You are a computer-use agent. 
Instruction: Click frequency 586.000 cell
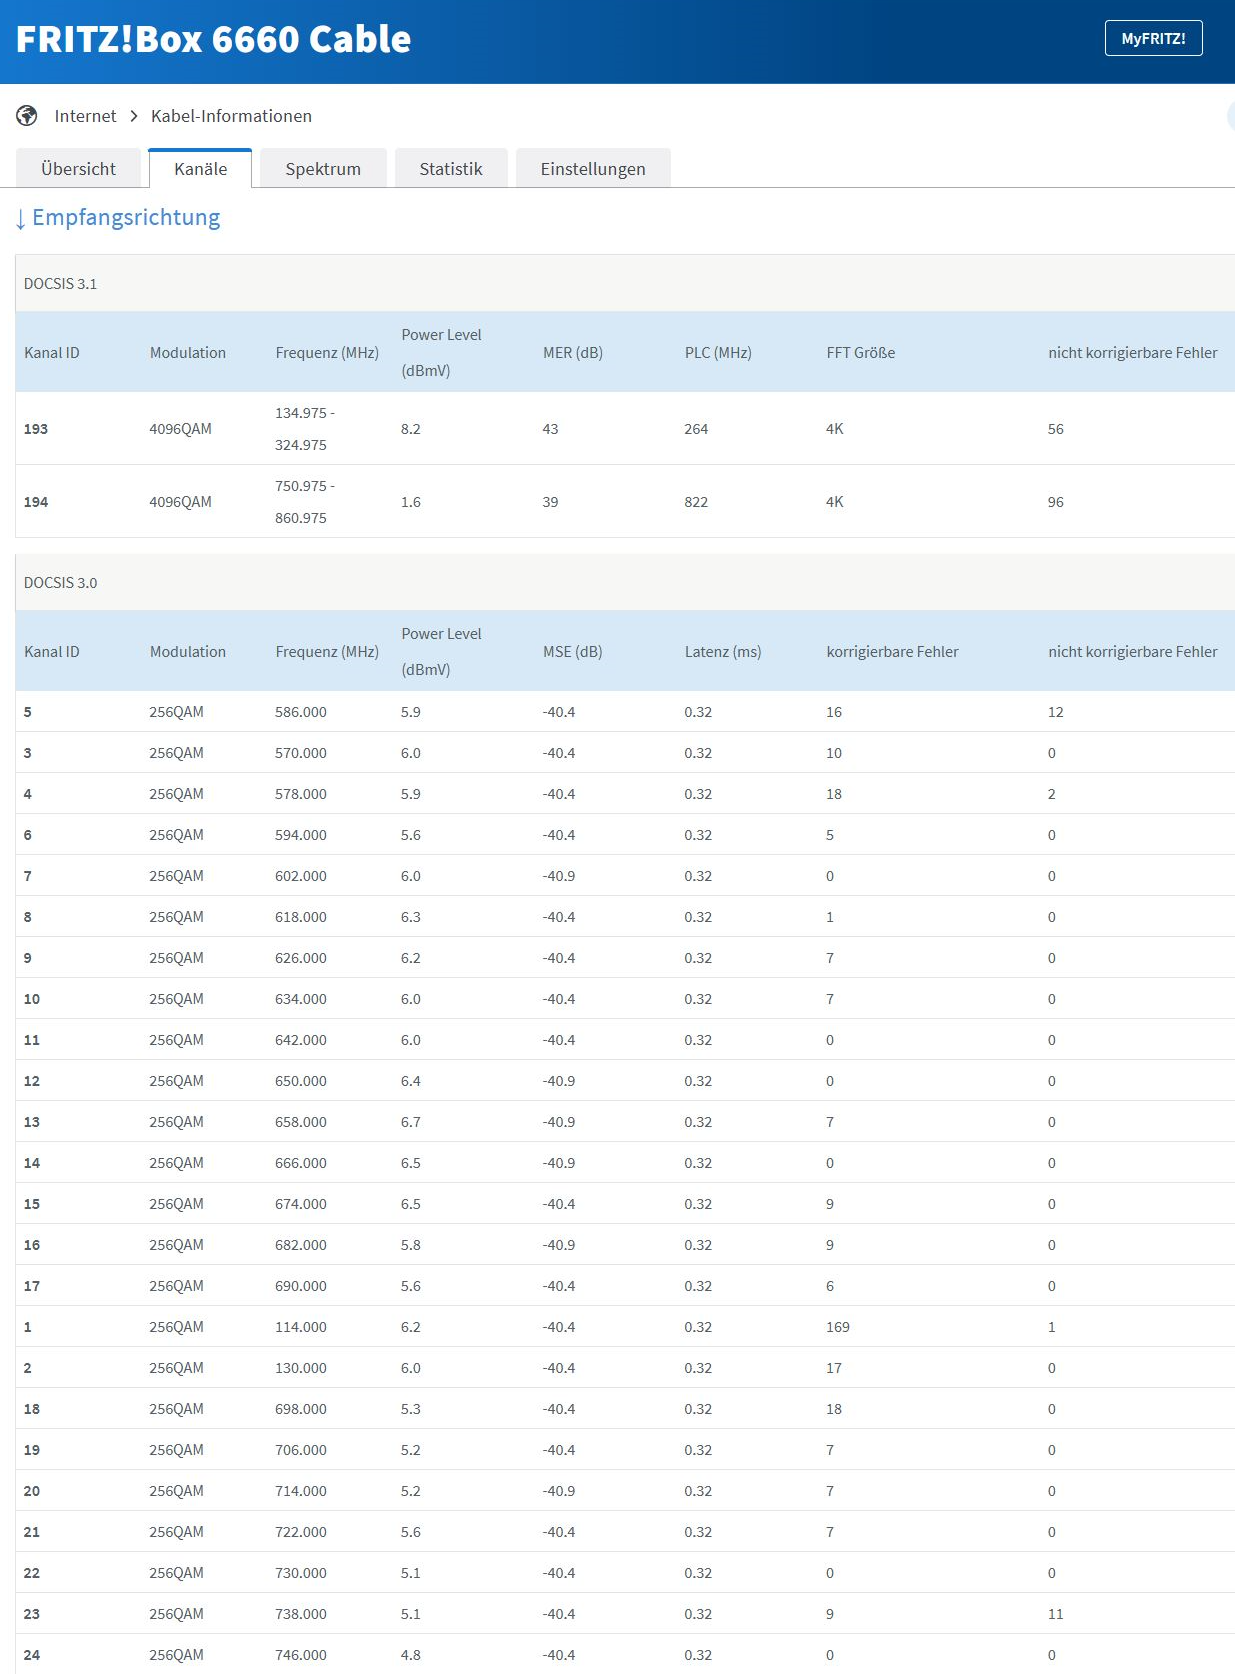[301, 712]
